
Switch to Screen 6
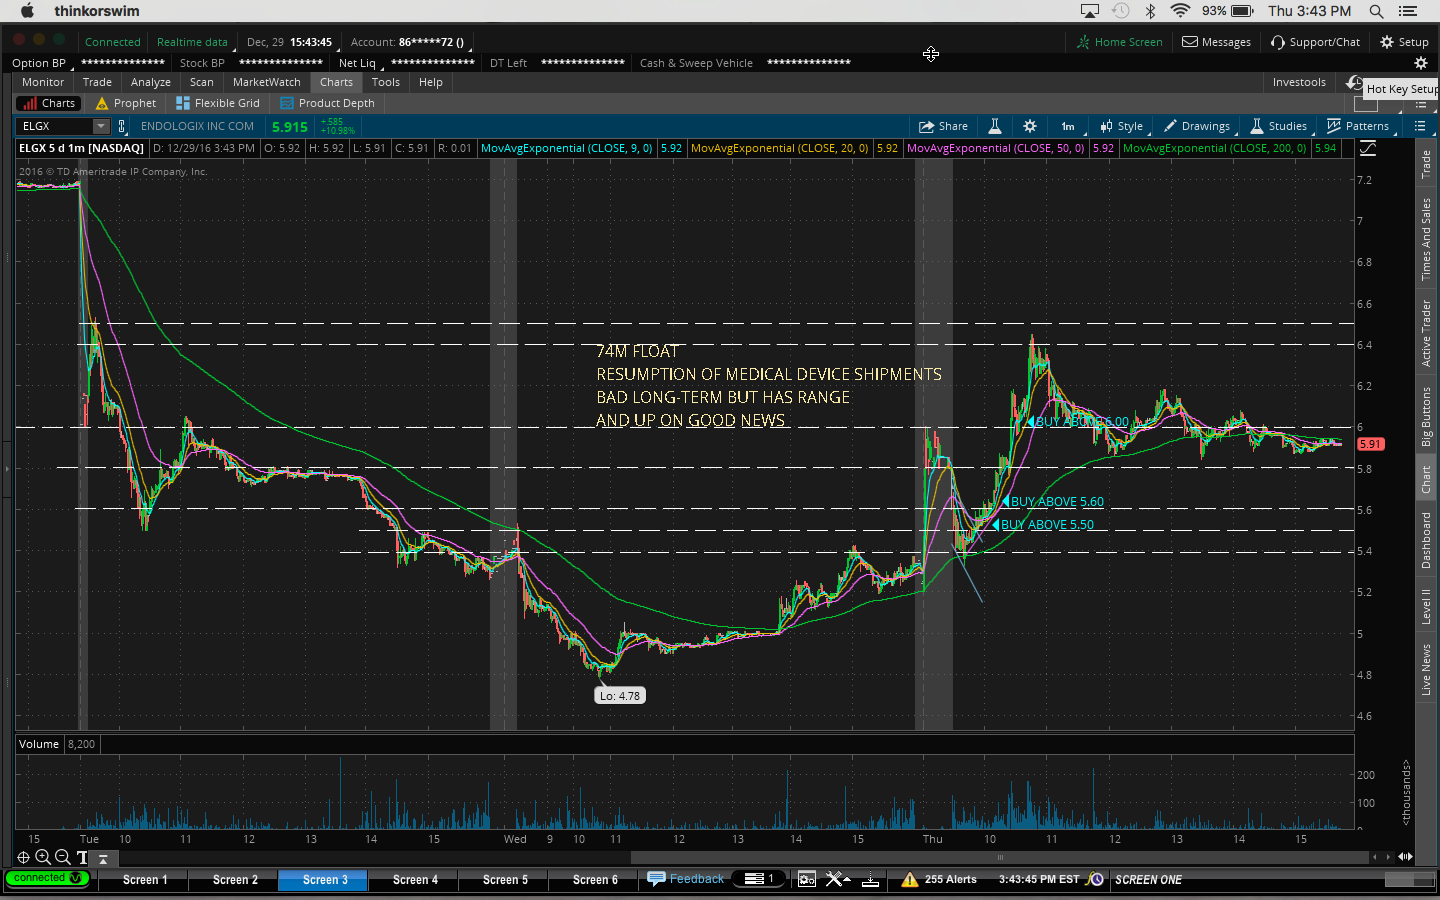595,880
